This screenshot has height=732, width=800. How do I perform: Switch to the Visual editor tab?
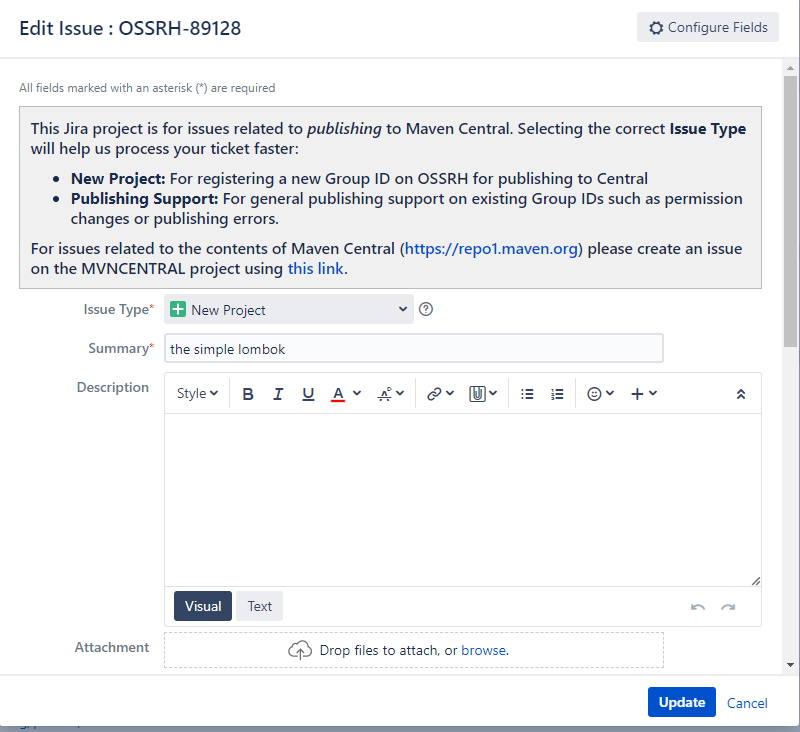(203, 606)
